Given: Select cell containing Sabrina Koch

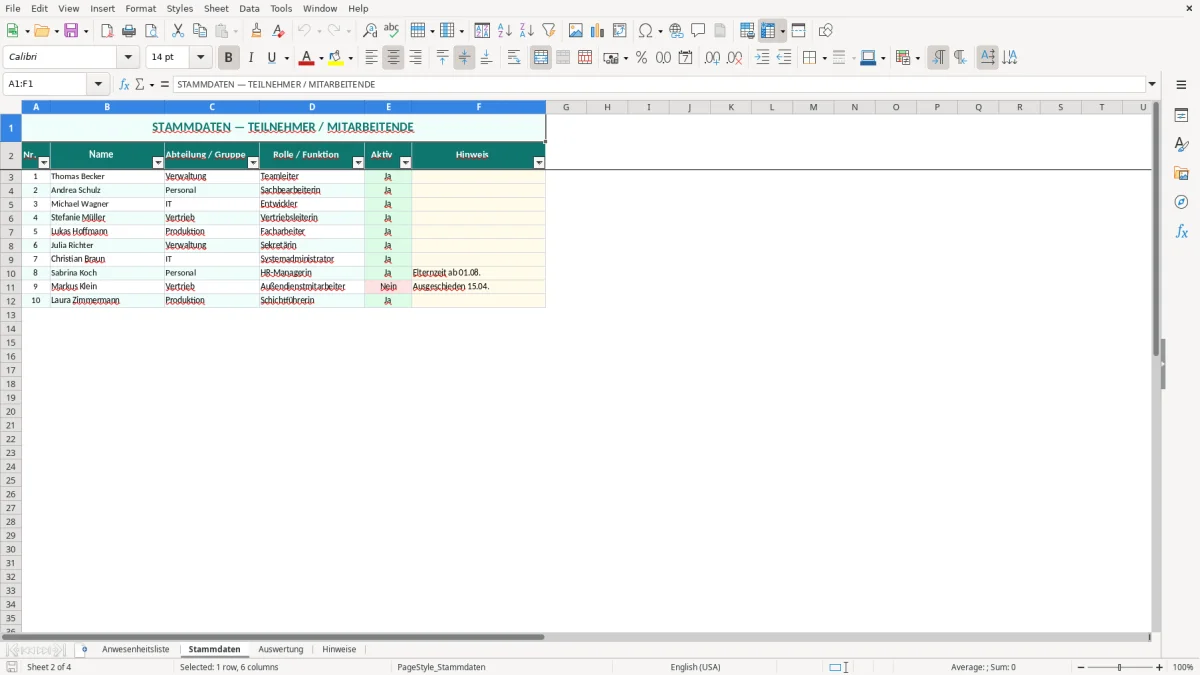Looking at the screenshot, I should [107, 273].
